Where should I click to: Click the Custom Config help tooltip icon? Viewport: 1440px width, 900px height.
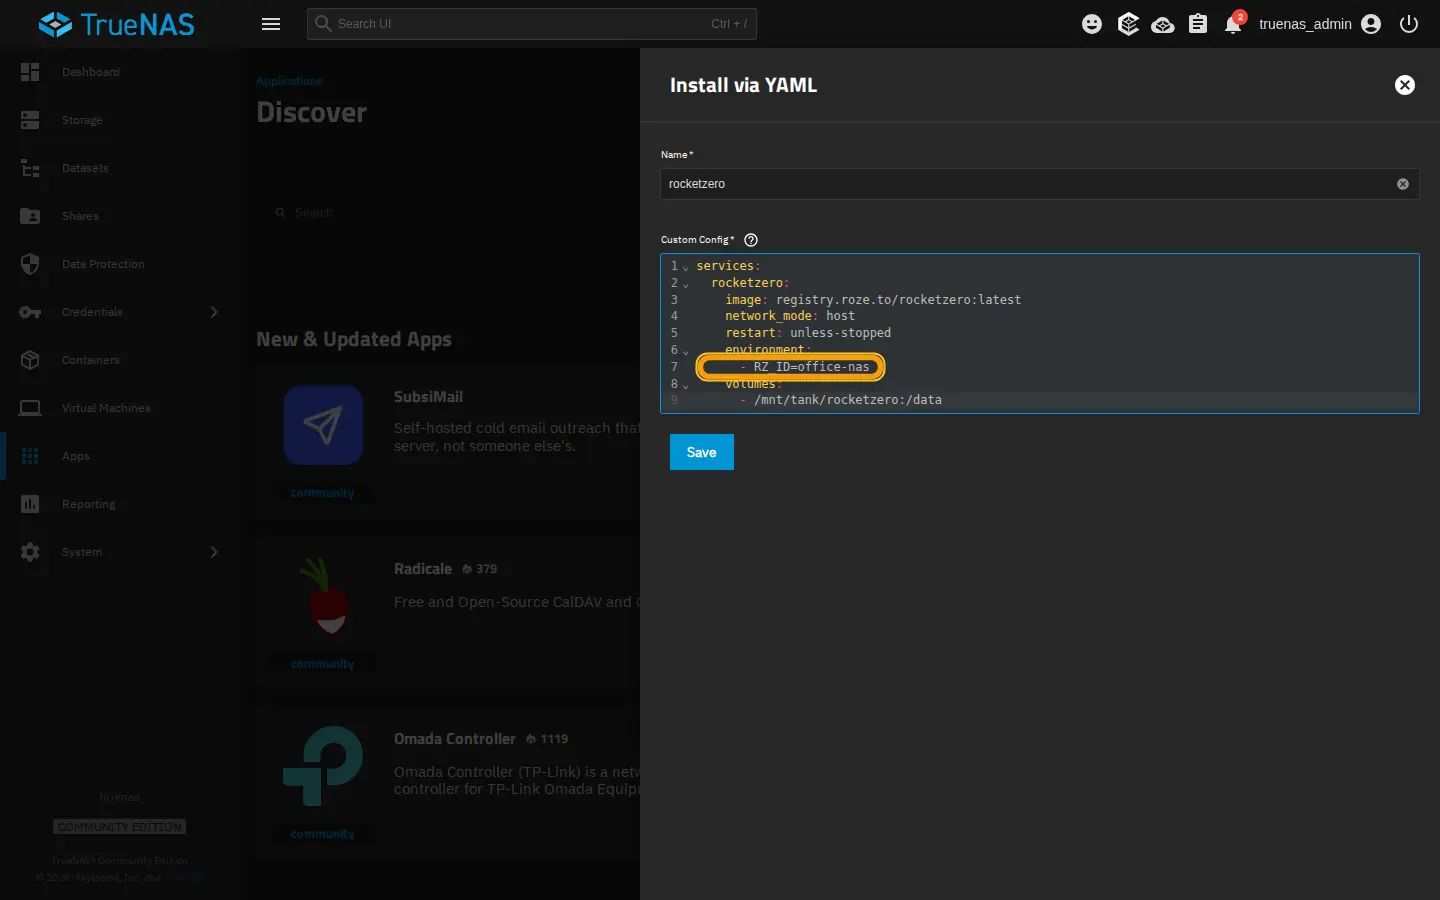[751, 240]
